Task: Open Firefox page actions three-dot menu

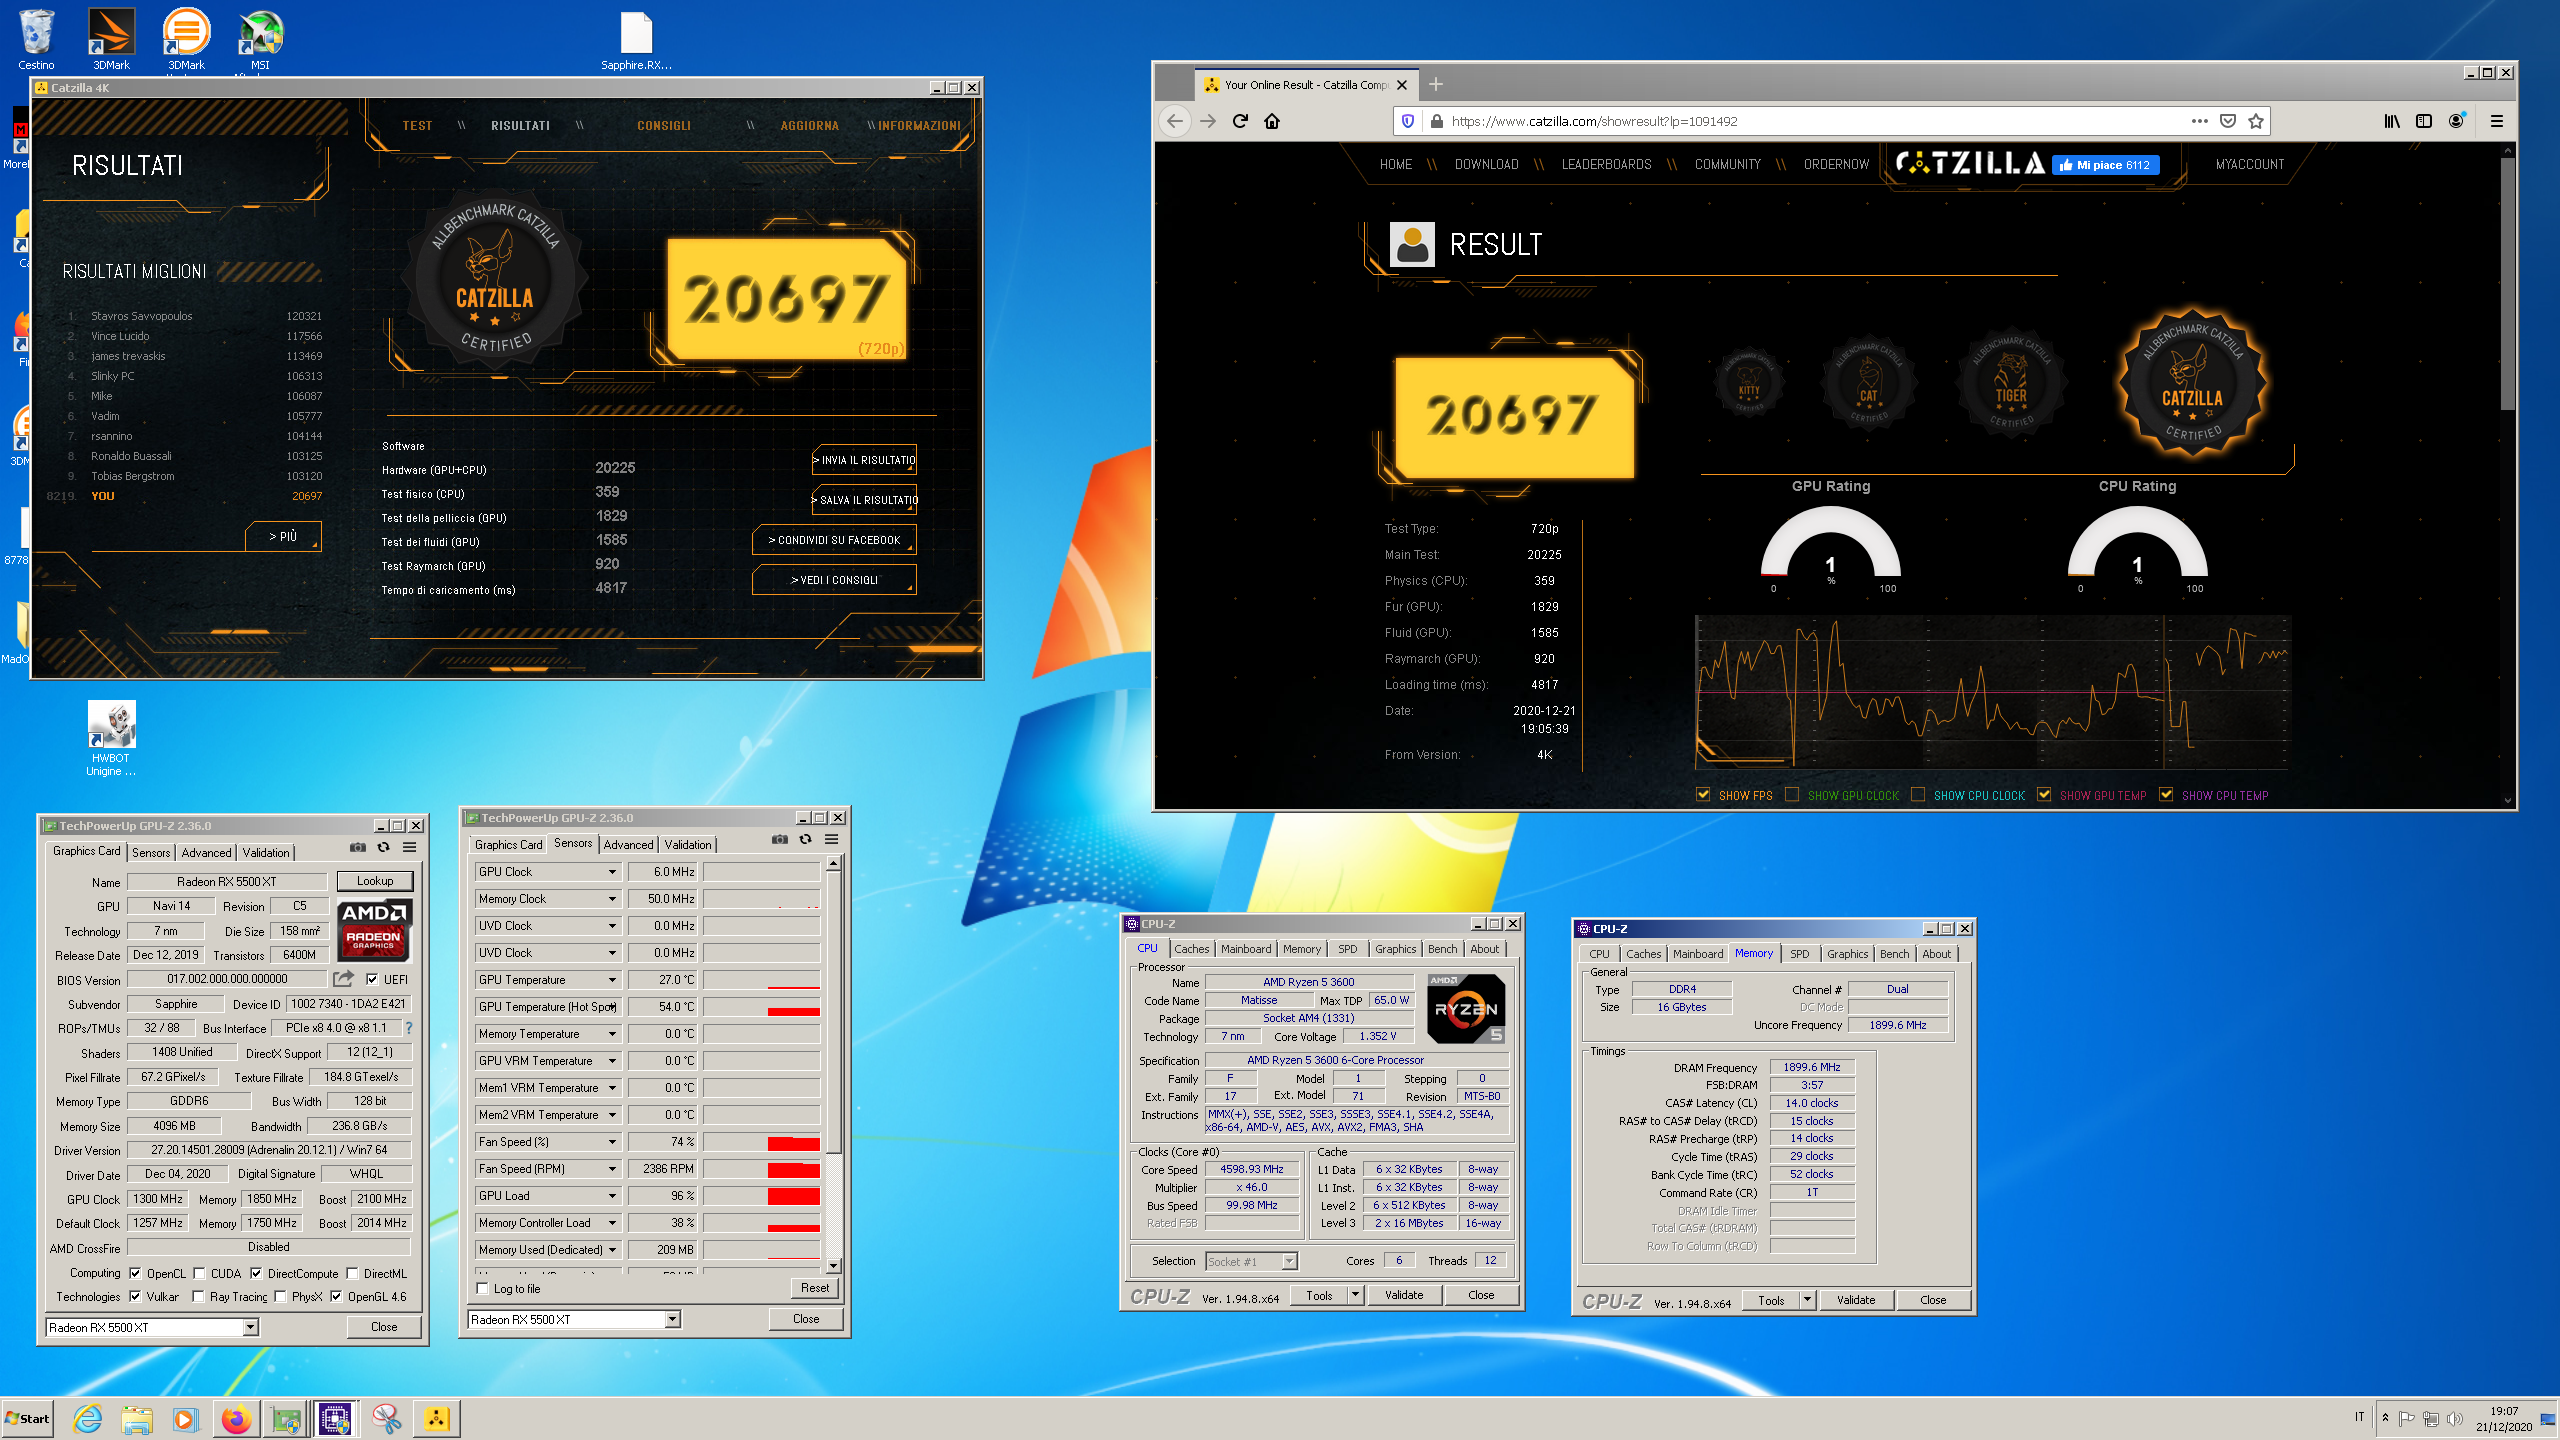Action: [x=2199, y=121]
